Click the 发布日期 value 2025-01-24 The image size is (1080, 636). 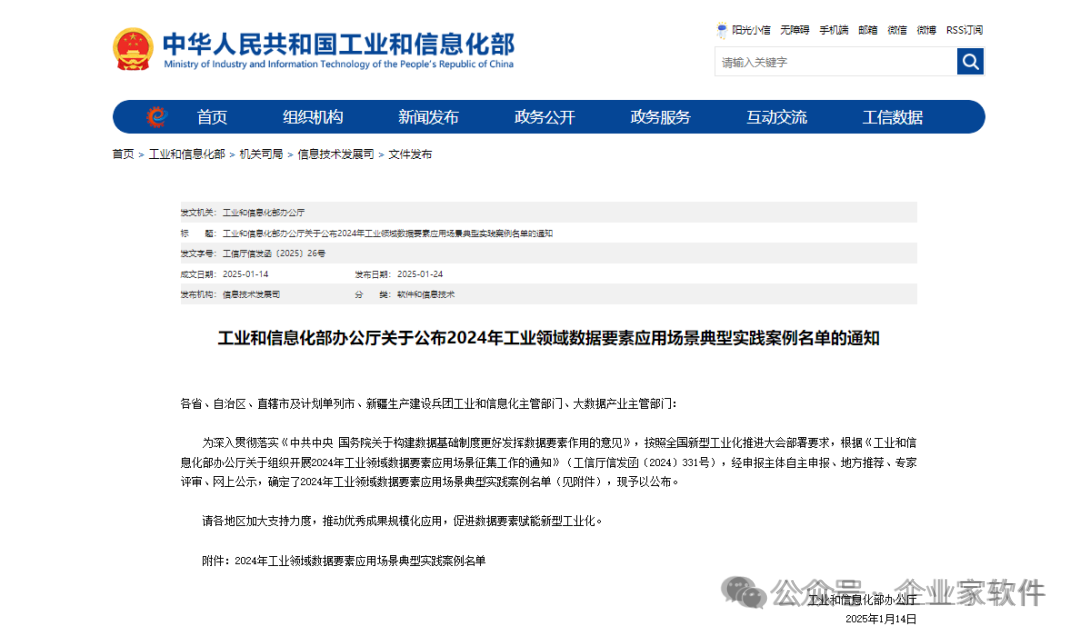coord(420,274)
